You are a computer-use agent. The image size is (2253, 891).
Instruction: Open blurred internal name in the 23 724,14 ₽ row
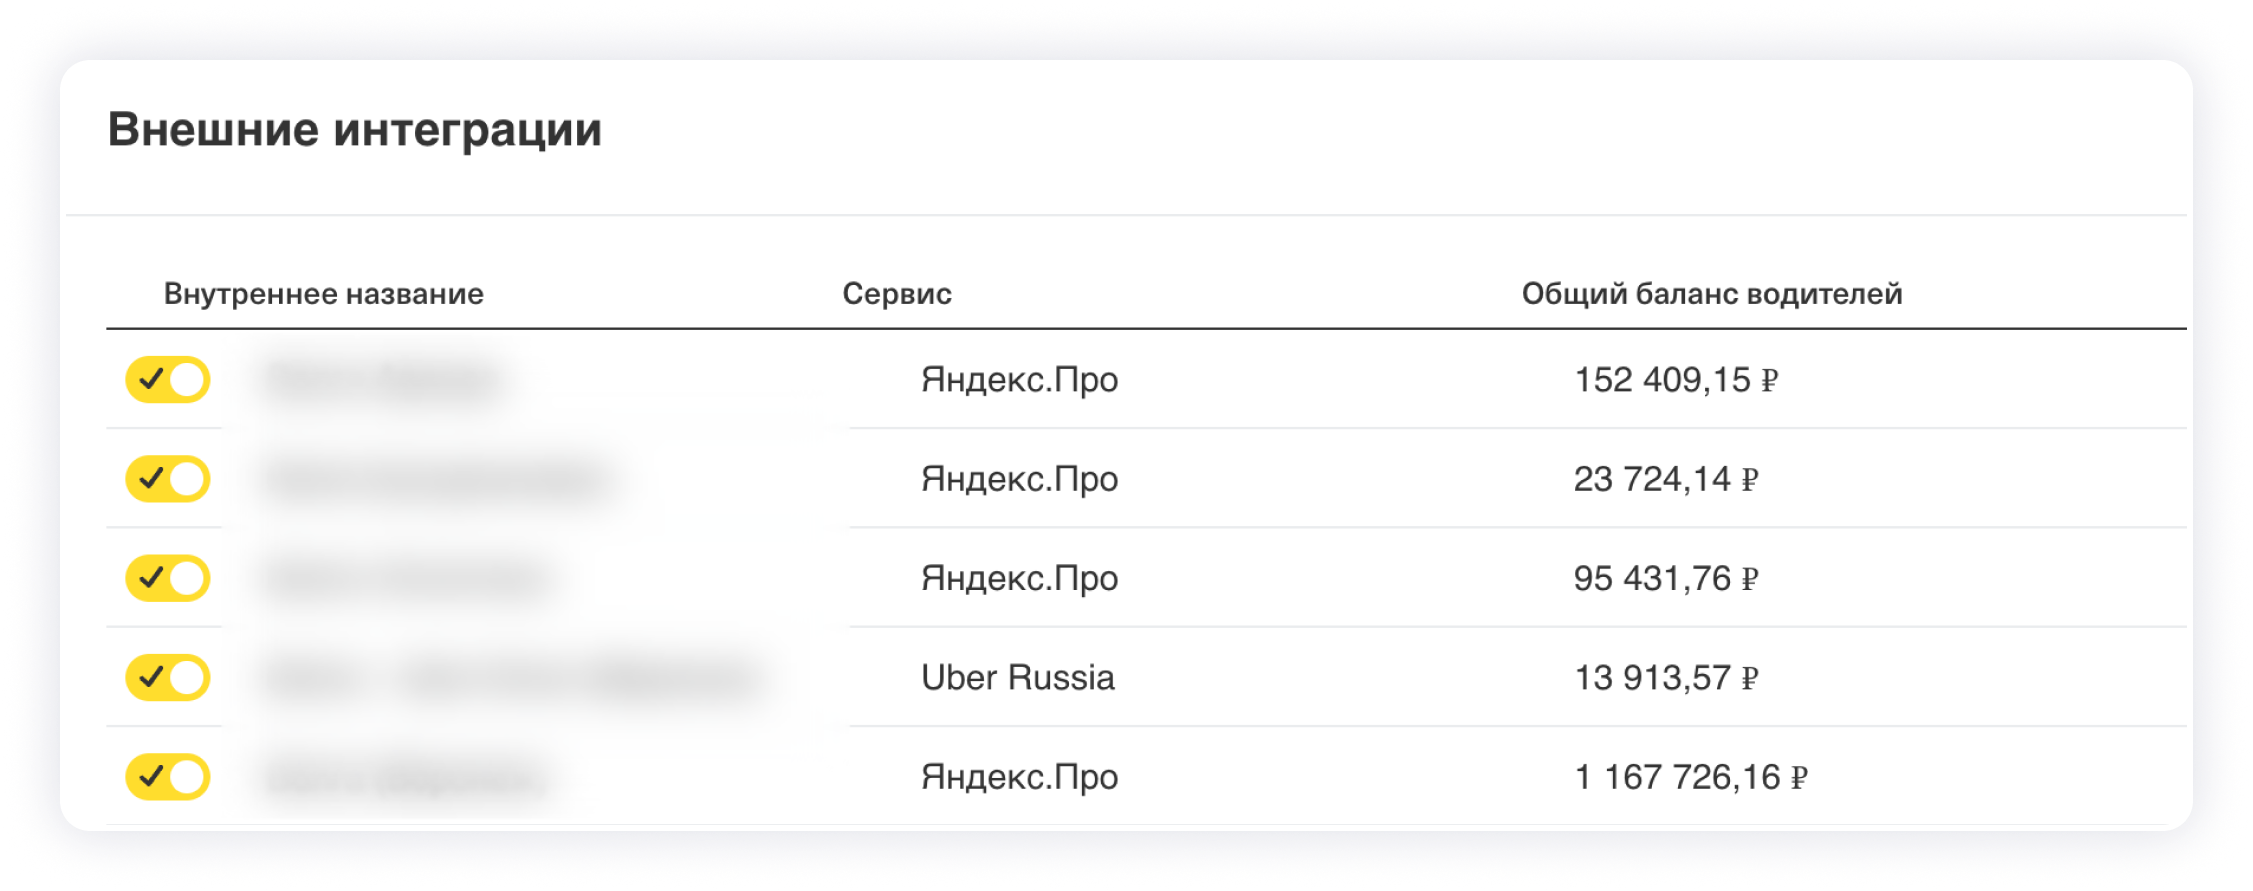click(437, 479)
